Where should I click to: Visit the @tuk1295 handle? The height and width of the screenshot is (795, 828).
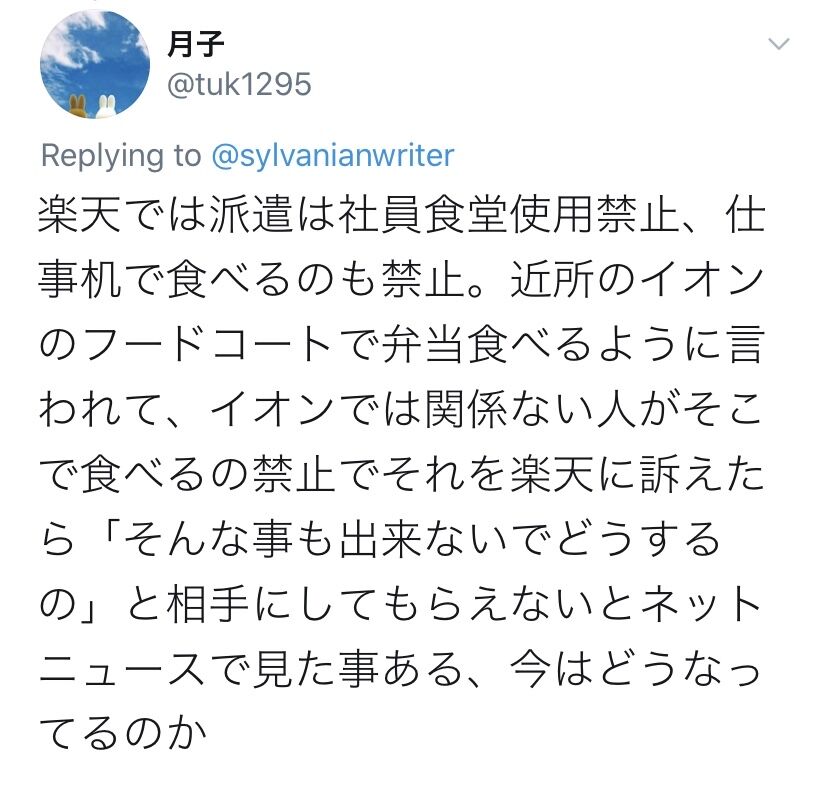click(x=239, y=84)
